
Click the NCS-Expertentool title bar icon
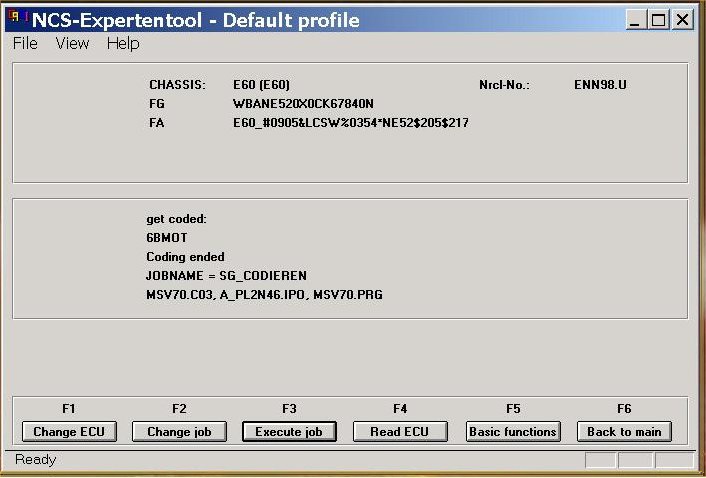17,18
